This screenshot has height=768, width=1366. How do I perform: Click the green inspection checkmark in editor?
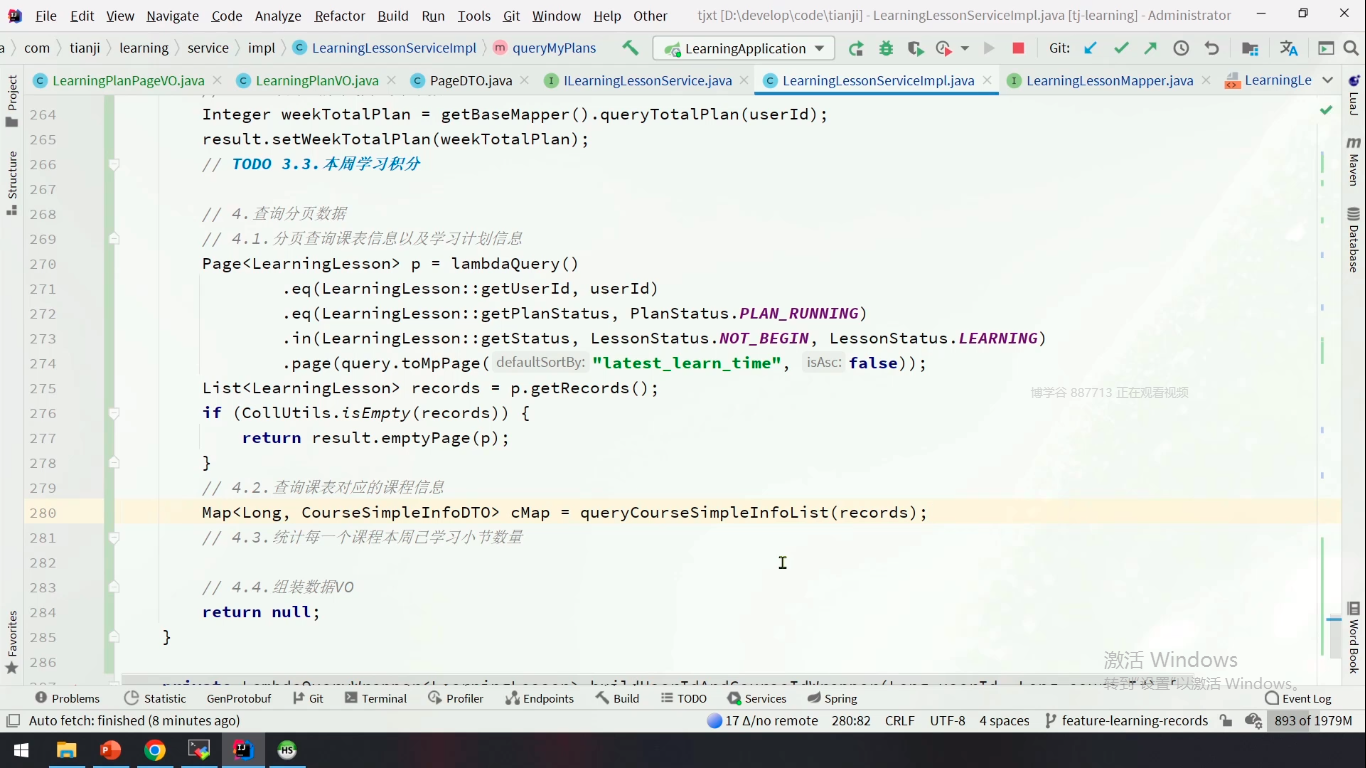pyautogui.click(x=1326, y=110)
